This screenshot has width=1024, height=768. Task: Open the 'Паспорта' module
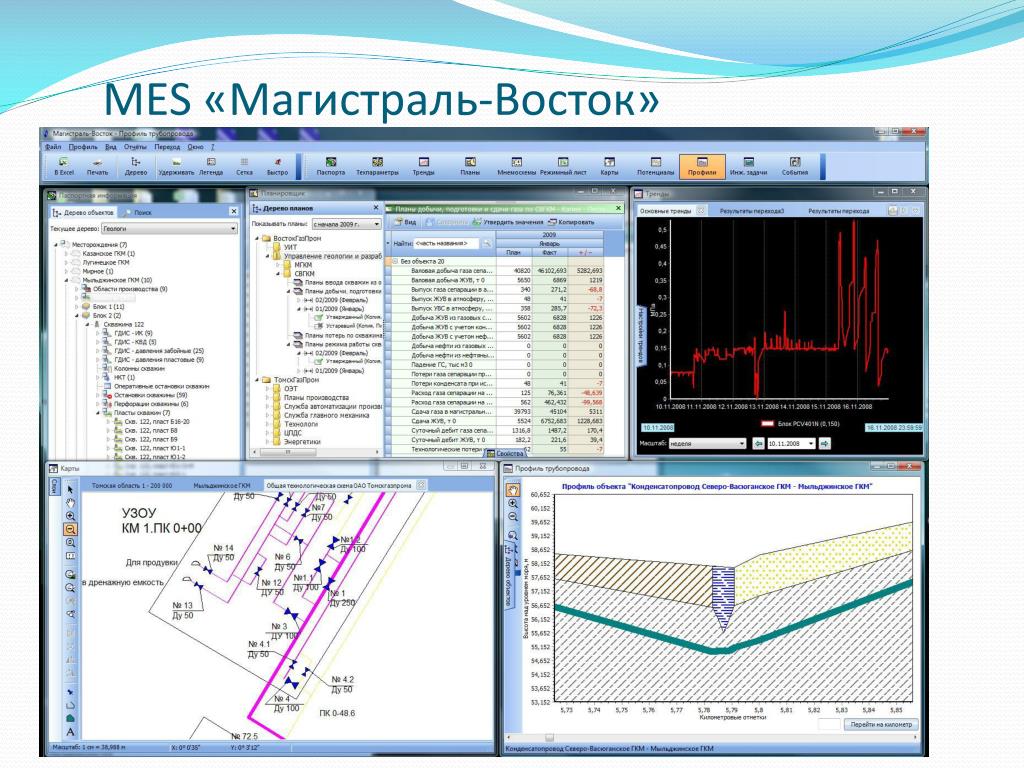pyautogui.click(x=330, y=166)
